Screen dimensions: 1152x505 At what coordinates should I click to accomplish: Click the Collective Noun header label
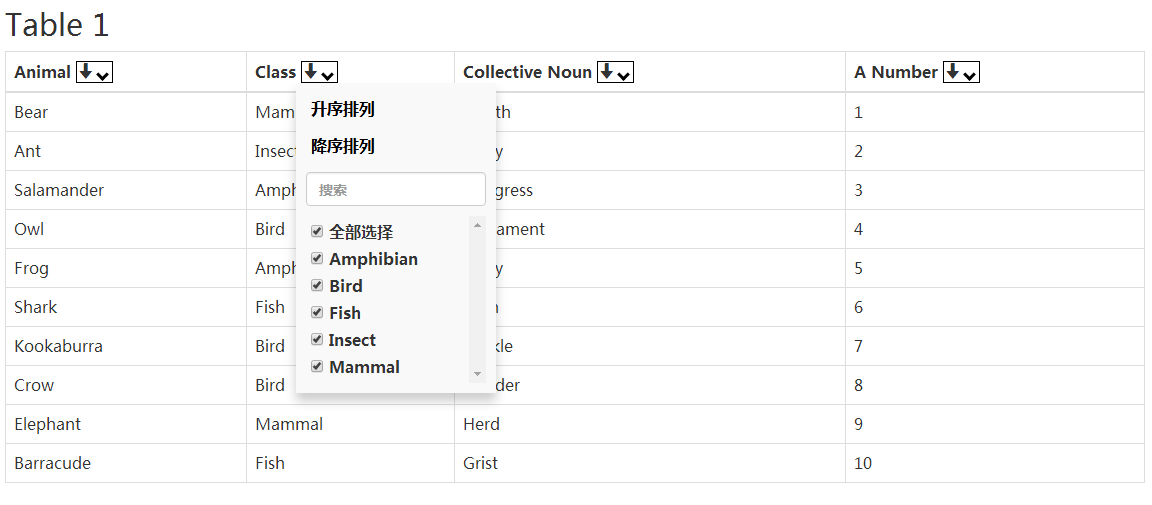528,72
